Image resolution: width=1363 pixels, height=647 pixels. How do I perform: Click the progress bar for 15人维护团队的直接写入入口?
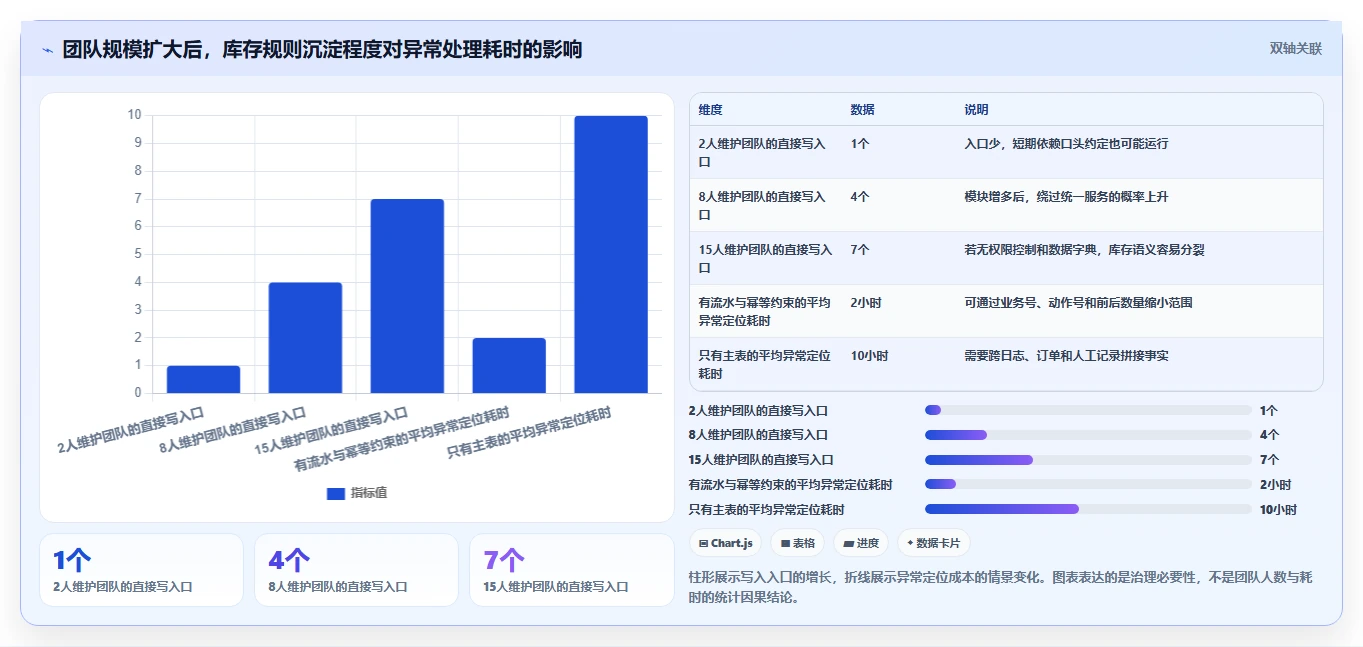click(1088, 460)
